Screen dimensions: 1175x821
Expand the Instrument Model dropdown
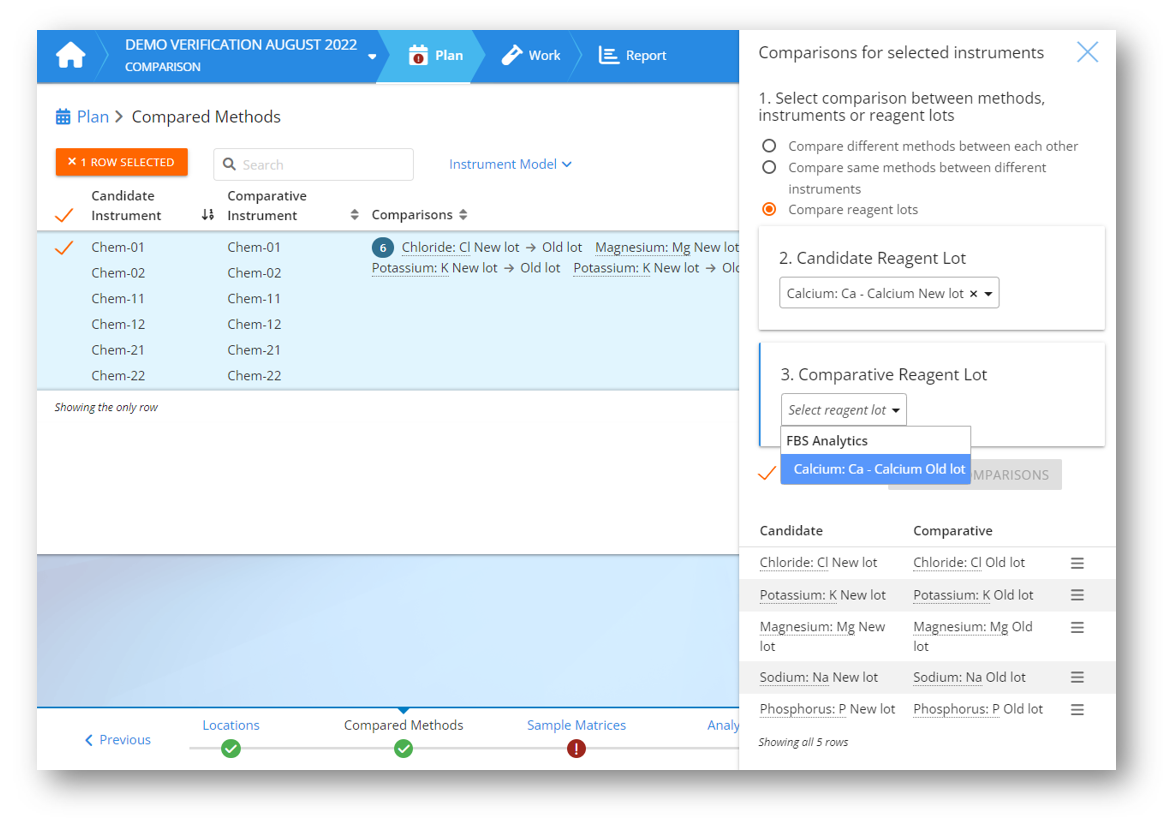point(510,164)
